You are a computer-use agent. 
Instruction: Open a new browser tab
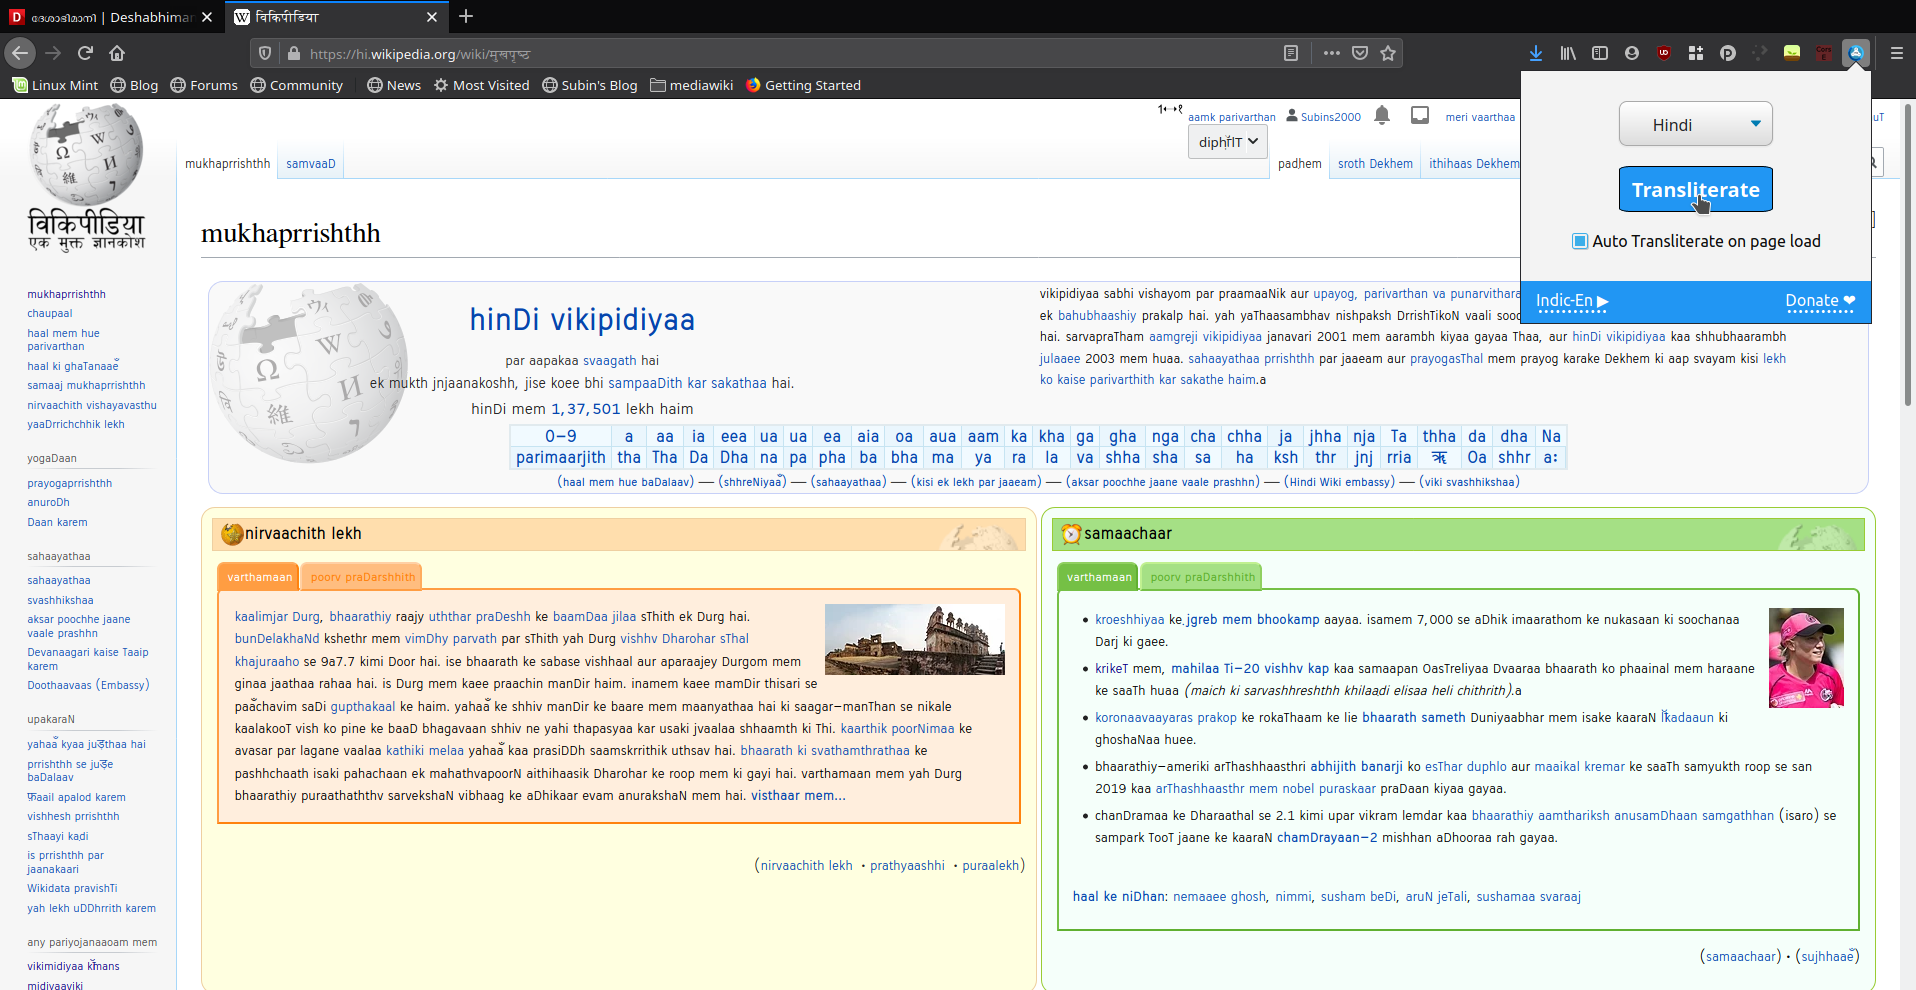tap(466, 17)
